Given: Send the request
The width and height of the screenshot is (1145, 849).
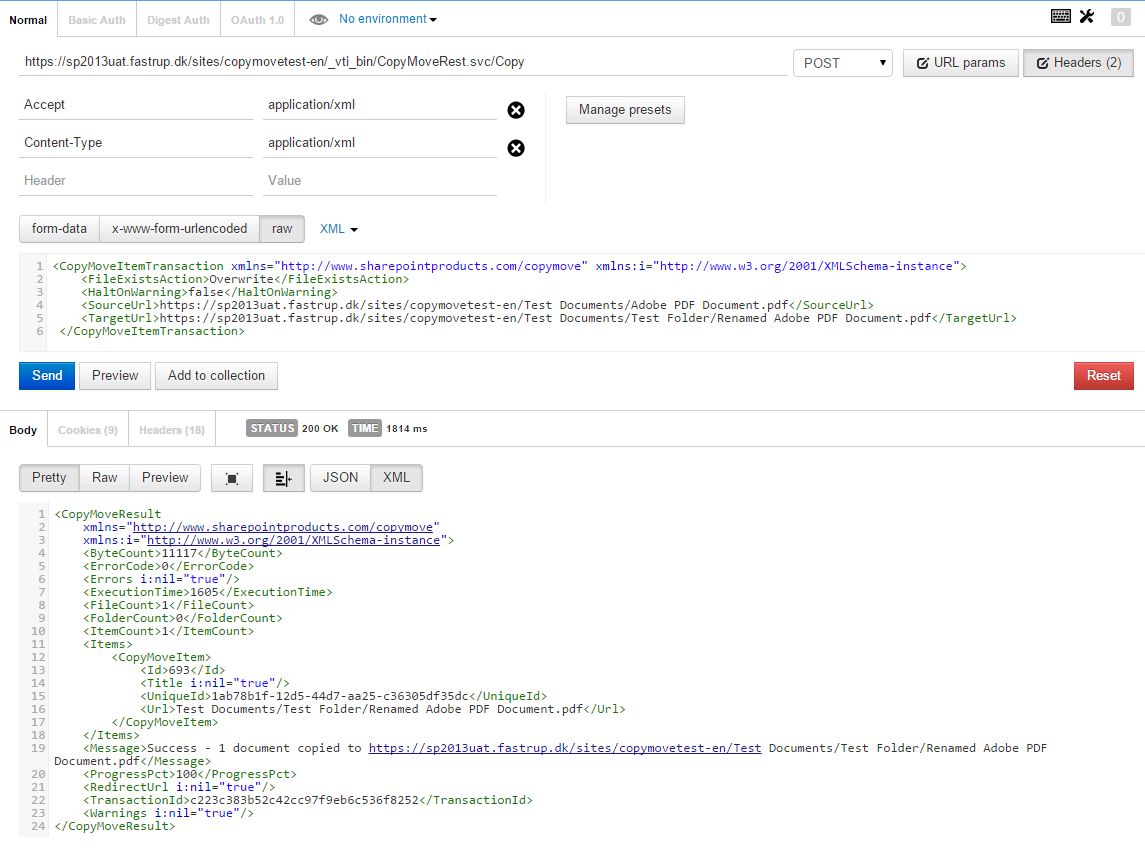Looking at the screenshot, I should tap(46, 375).
